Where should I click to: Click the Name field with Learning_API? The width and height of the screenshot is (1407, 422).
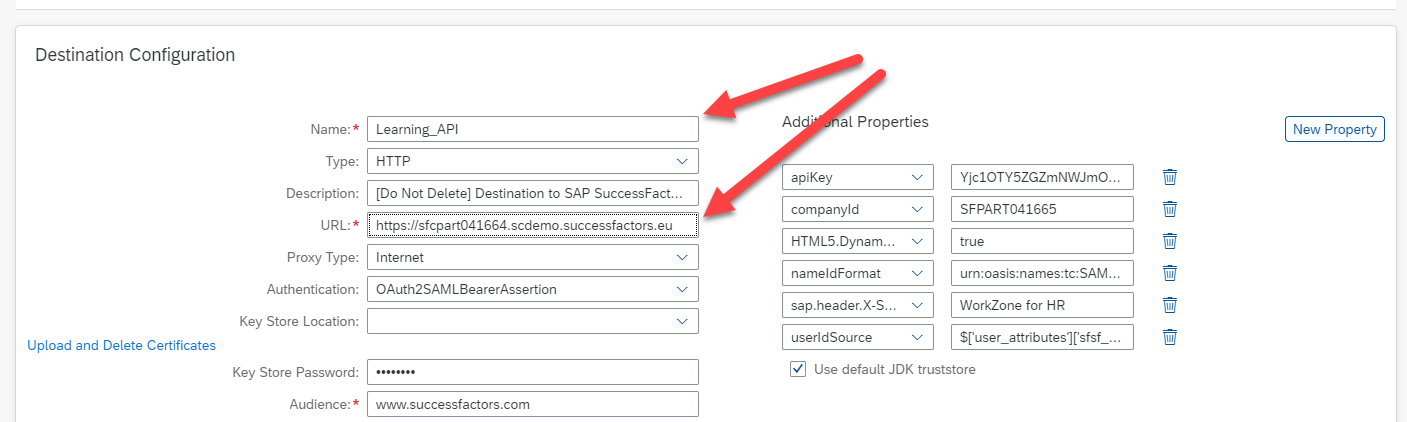533,129
